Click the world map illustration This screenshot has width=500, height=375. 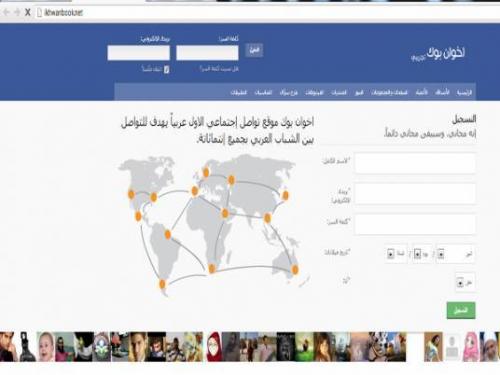tap(213, 225)
